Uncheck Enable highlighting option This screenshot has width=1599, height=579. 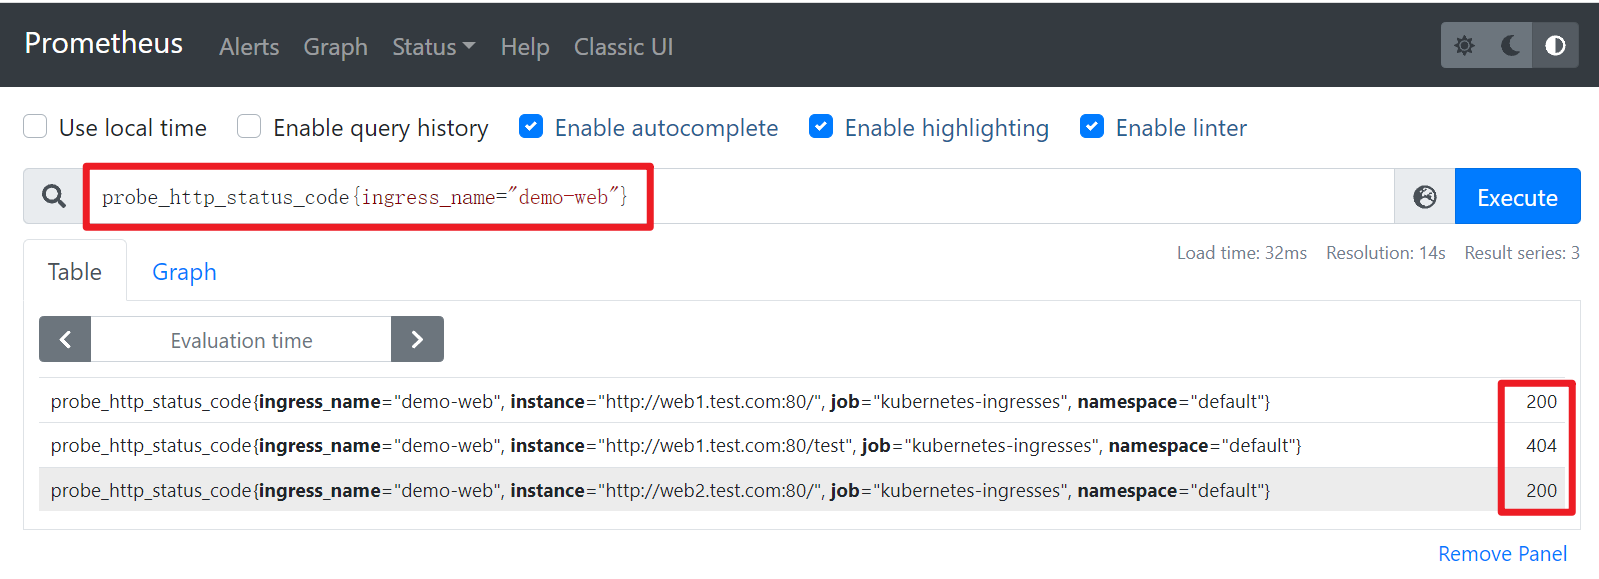821,127
